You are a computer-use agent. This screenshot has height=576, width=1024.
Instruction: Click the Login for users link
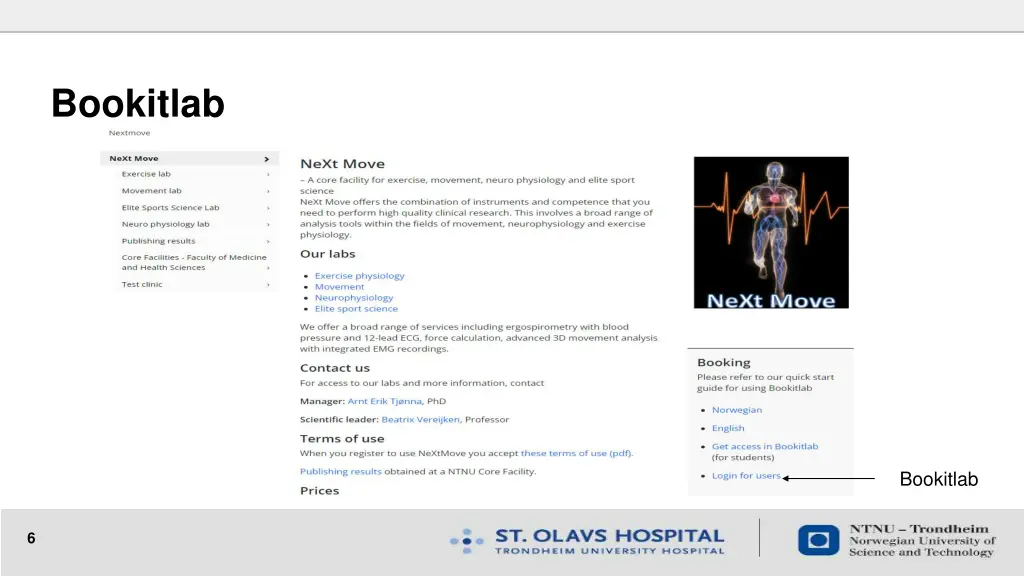746,475
